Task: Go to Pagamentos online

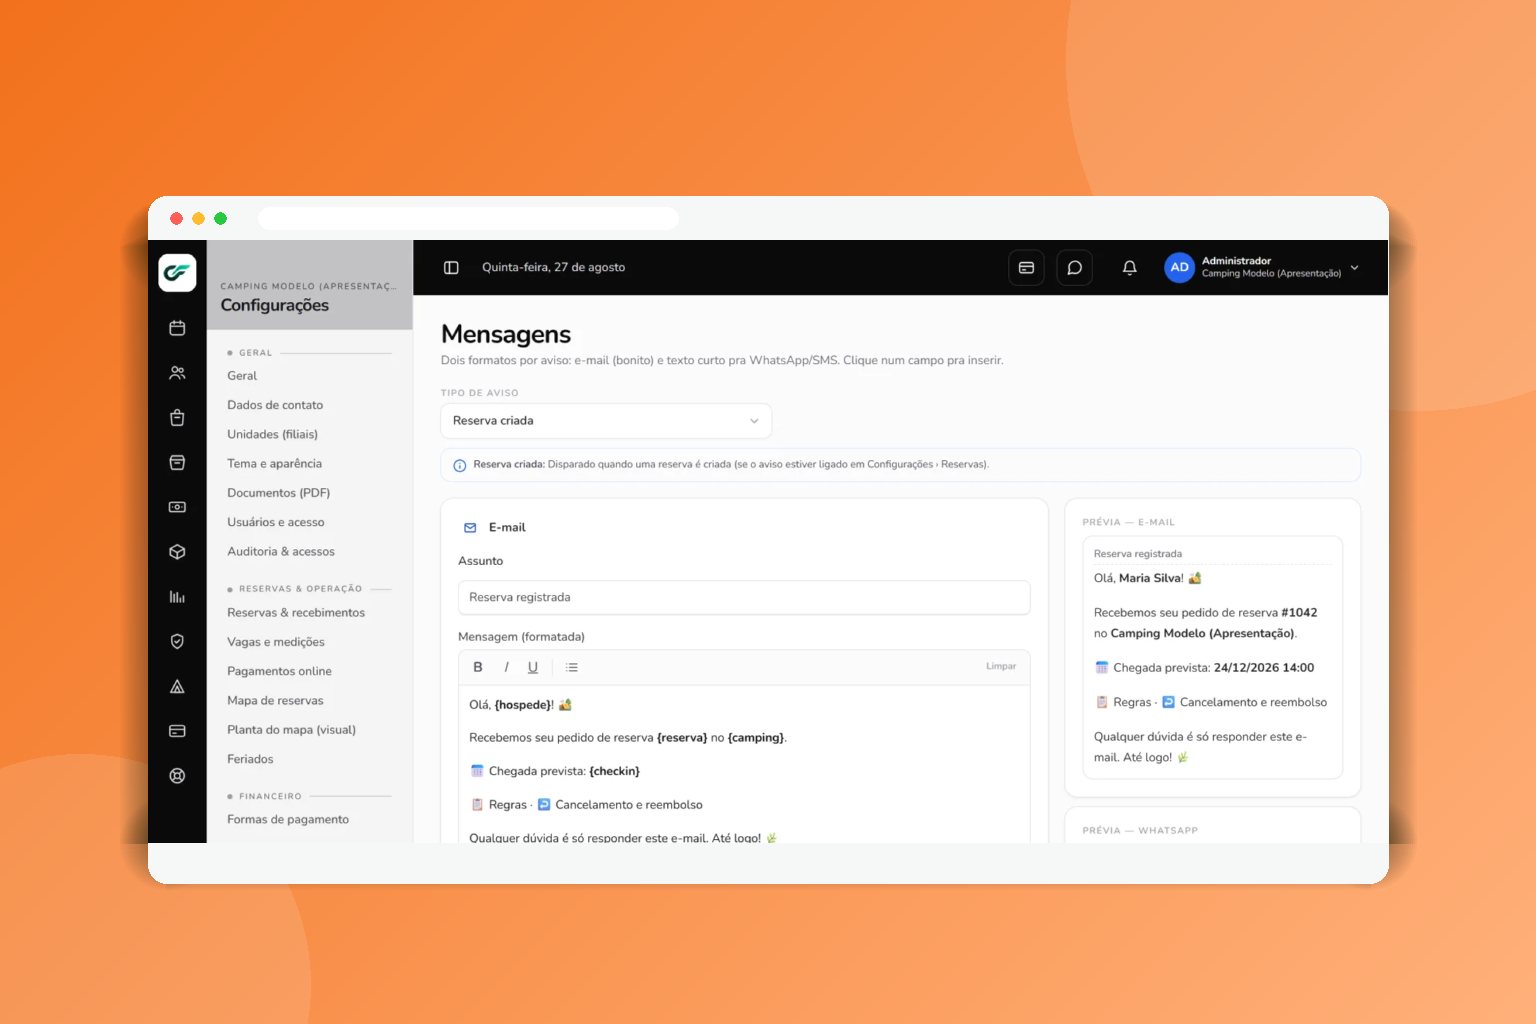Action: click(280, 671)
